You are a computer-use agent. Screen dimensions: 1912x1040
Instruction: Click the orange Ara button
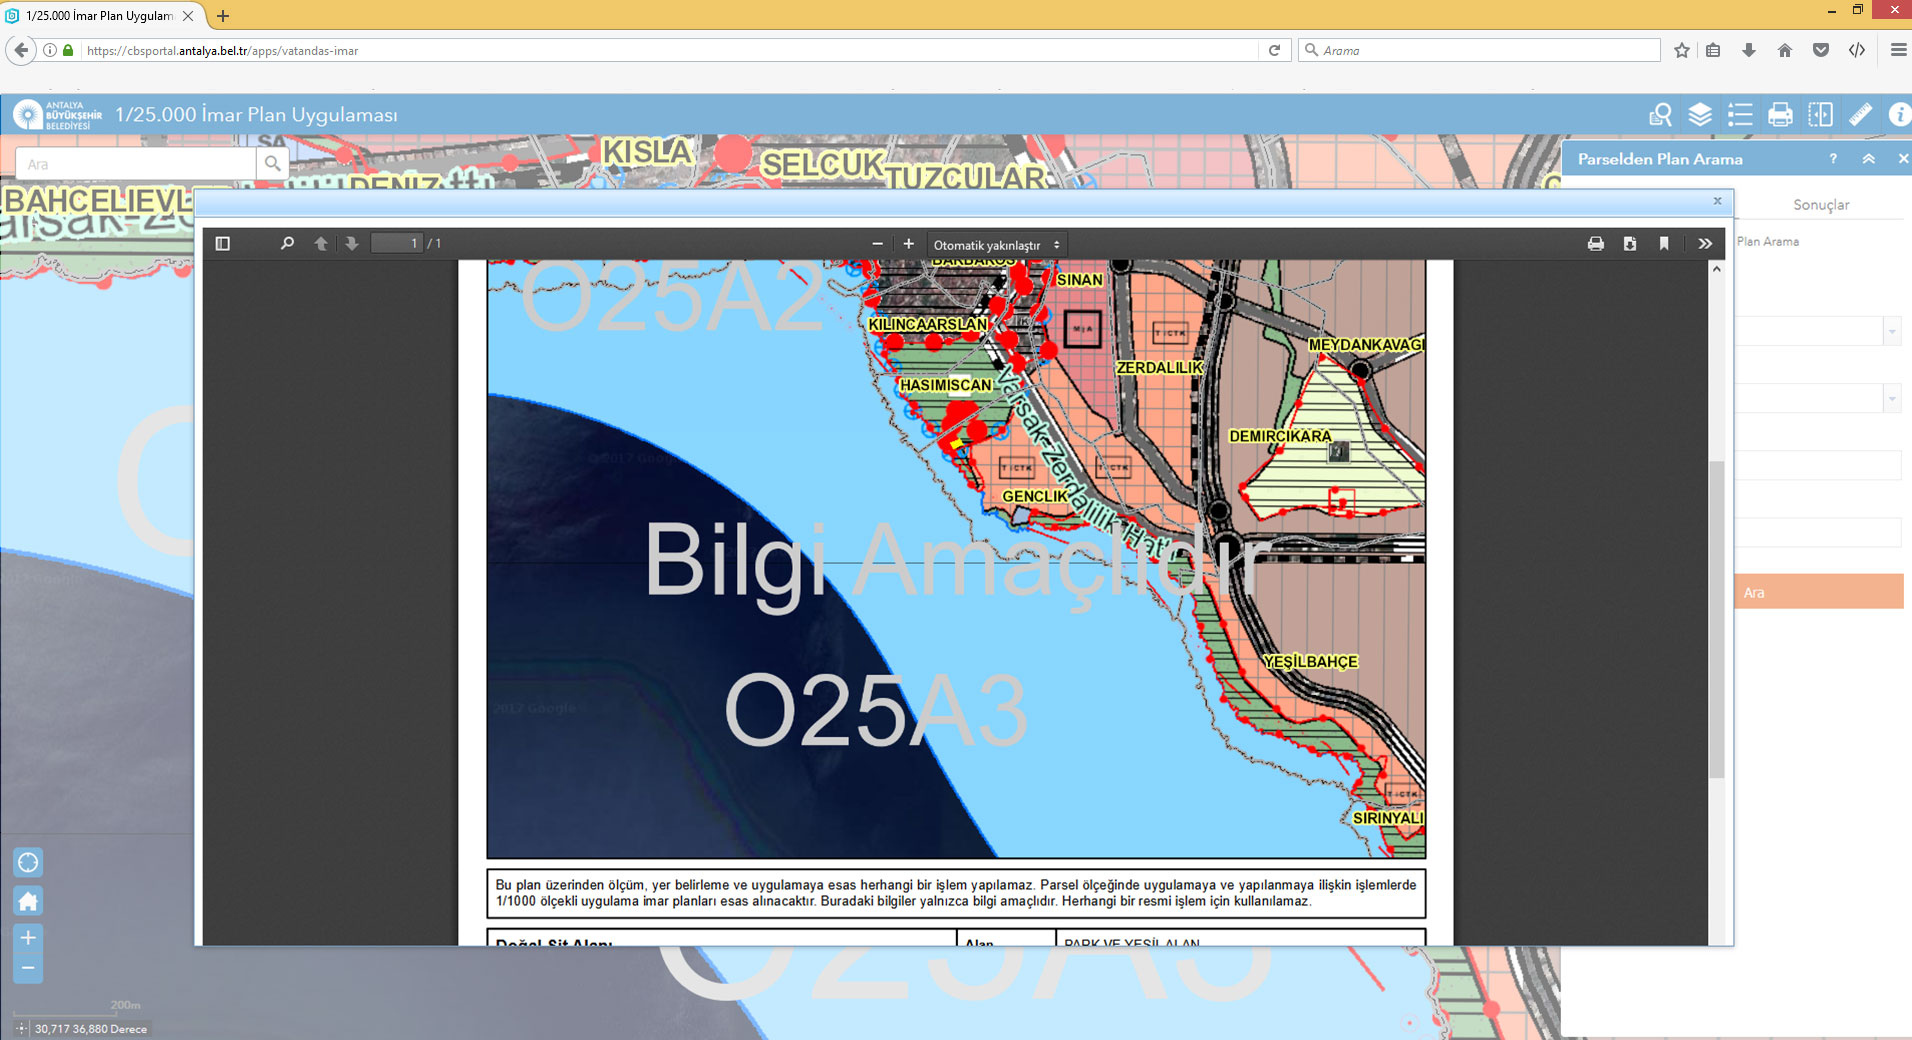tap(1818, 592)
